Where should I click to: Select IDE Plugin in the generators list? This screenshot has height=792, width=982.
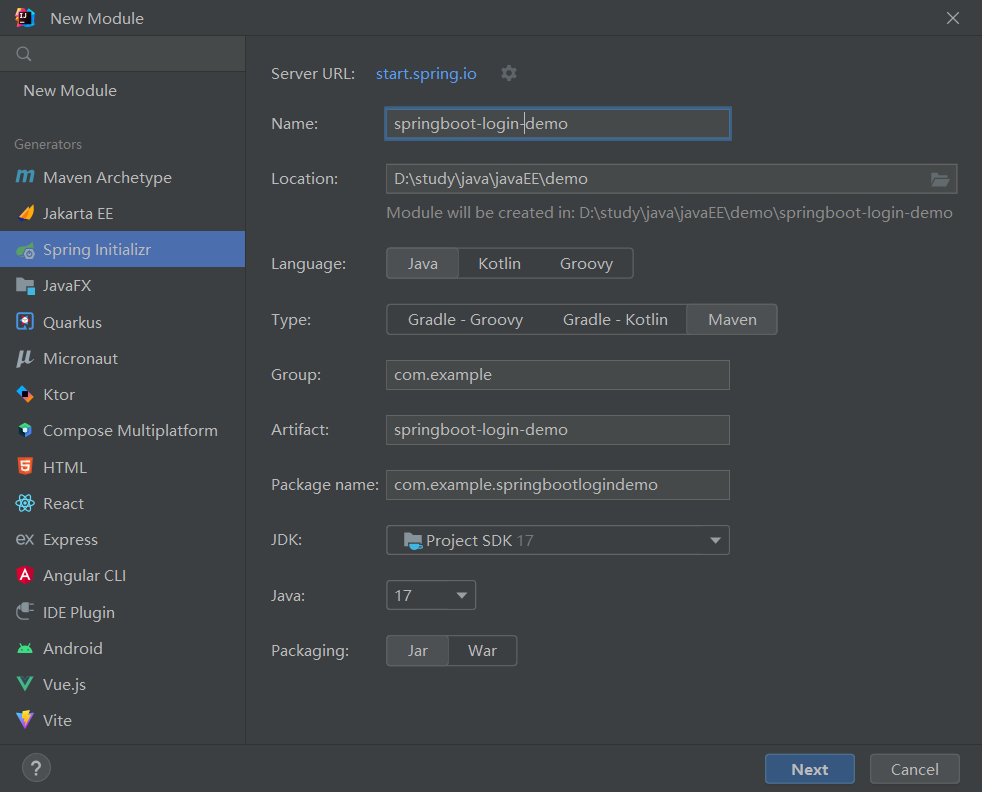(x=122, y=612)
